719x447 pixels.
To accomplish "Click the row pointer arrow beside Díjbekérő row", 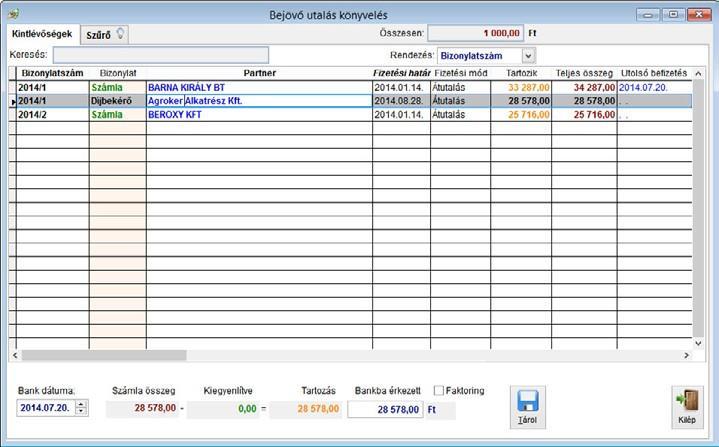I will (13, 102).
